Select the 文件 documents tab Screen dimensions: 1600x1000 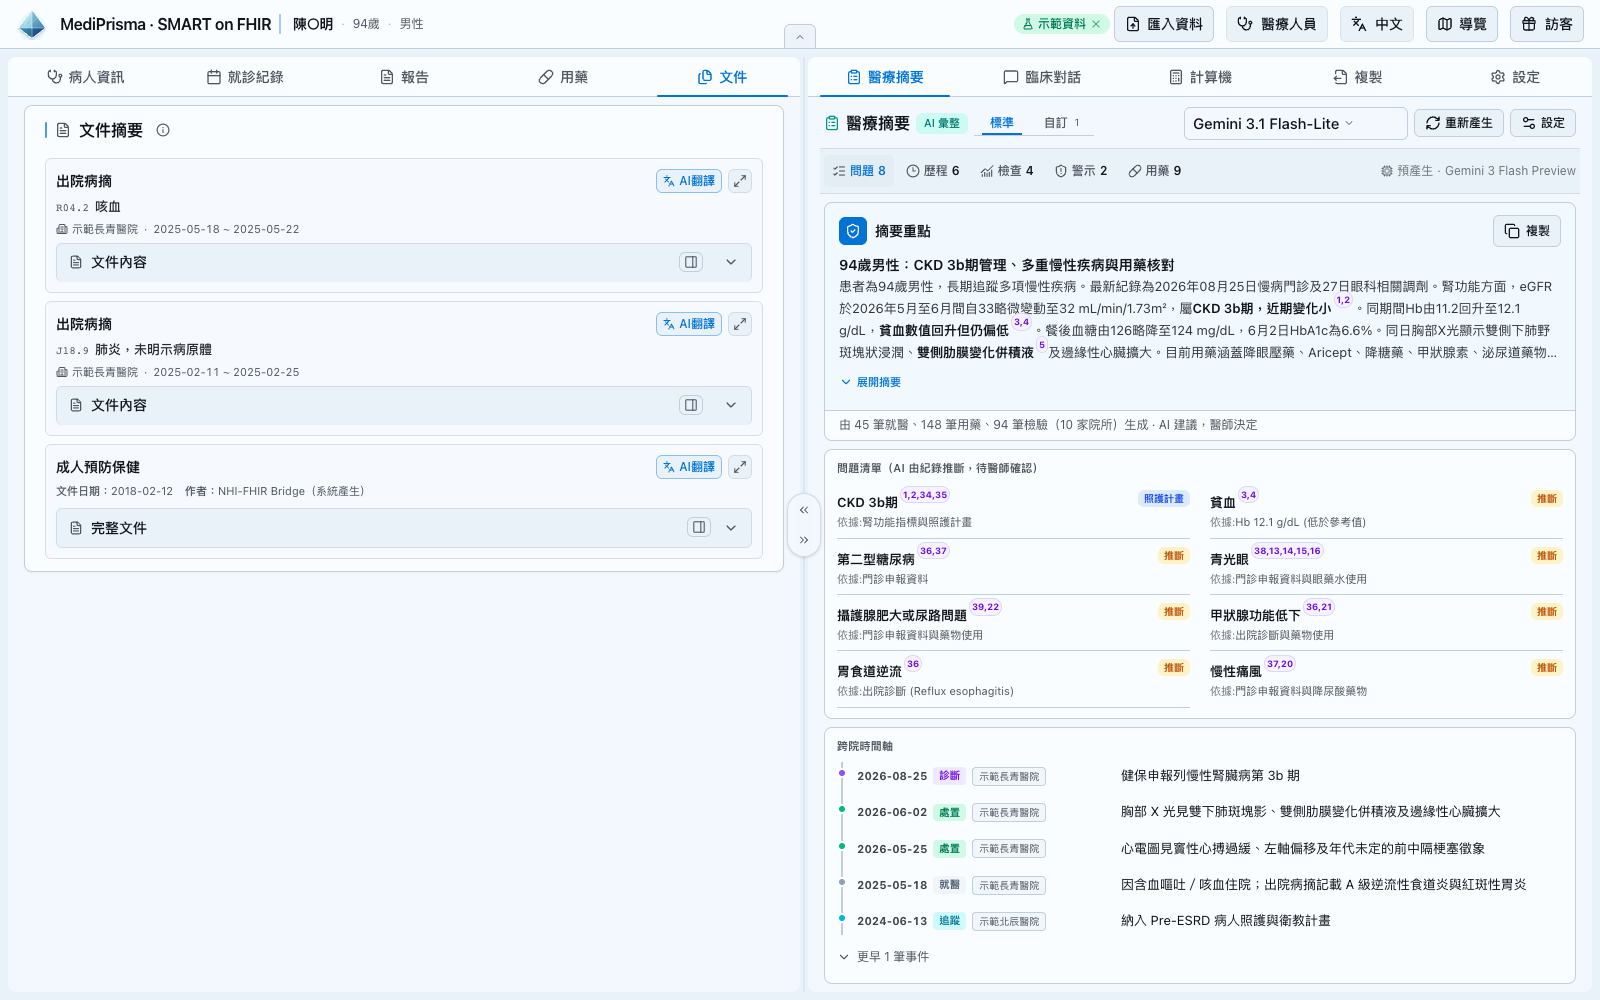coord(722,77)
